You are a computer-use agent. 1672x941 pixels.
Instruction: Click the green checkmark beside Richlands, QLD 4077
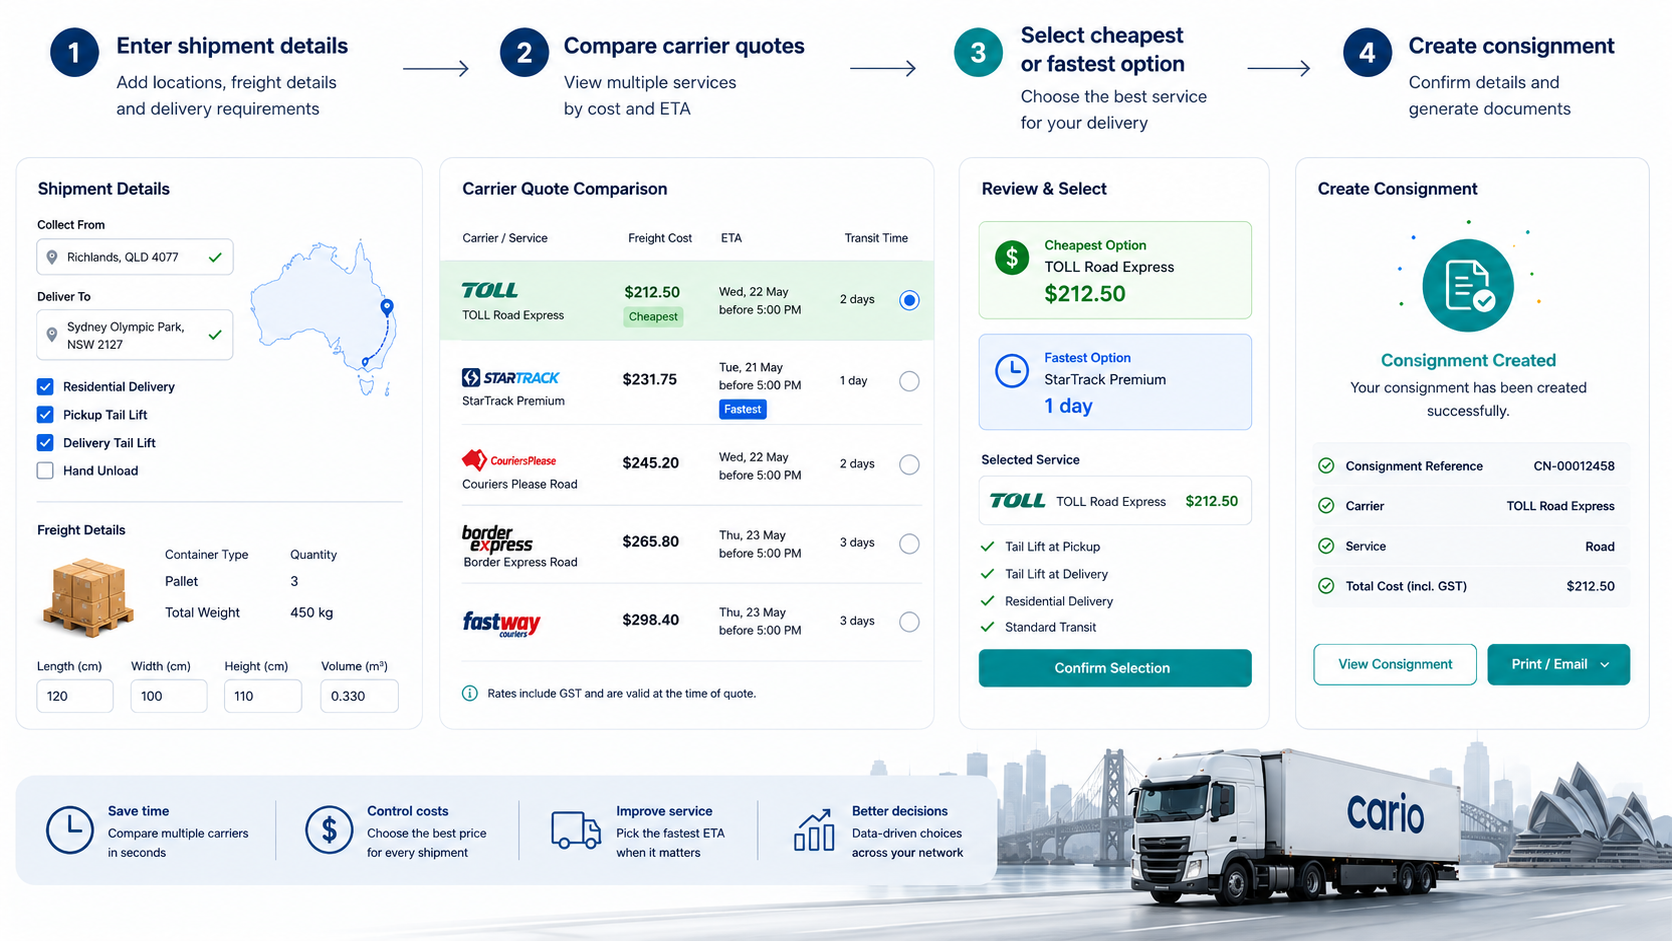(x=215, y=257)
